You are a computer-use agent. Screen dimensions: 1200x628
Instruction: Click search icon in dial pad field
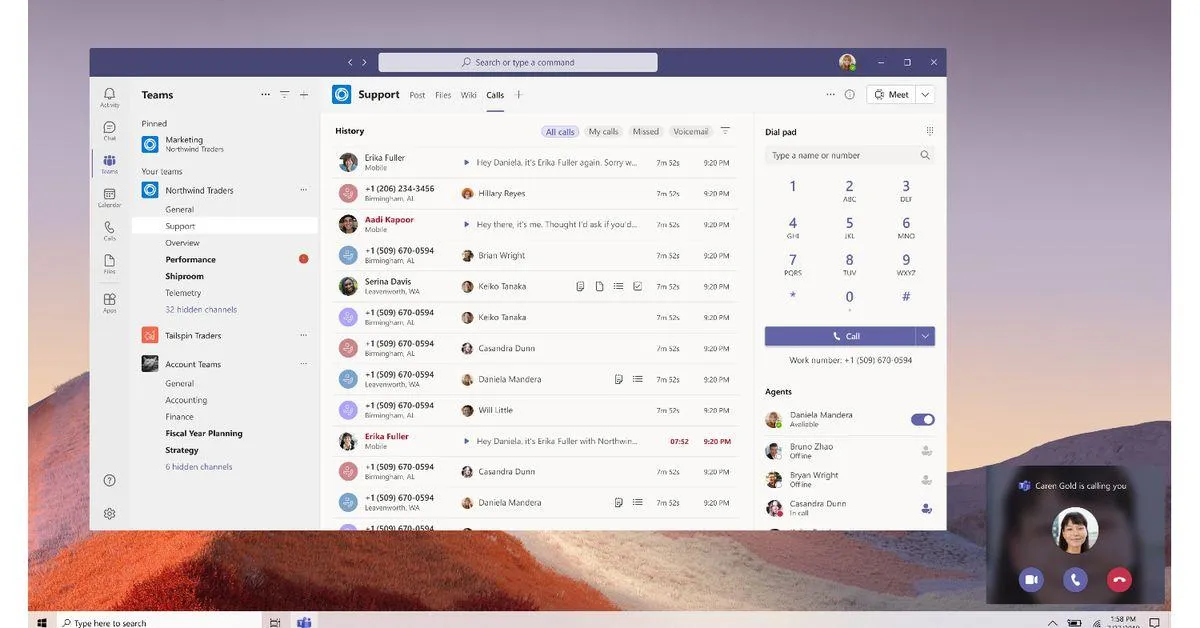tap(925, 155)
